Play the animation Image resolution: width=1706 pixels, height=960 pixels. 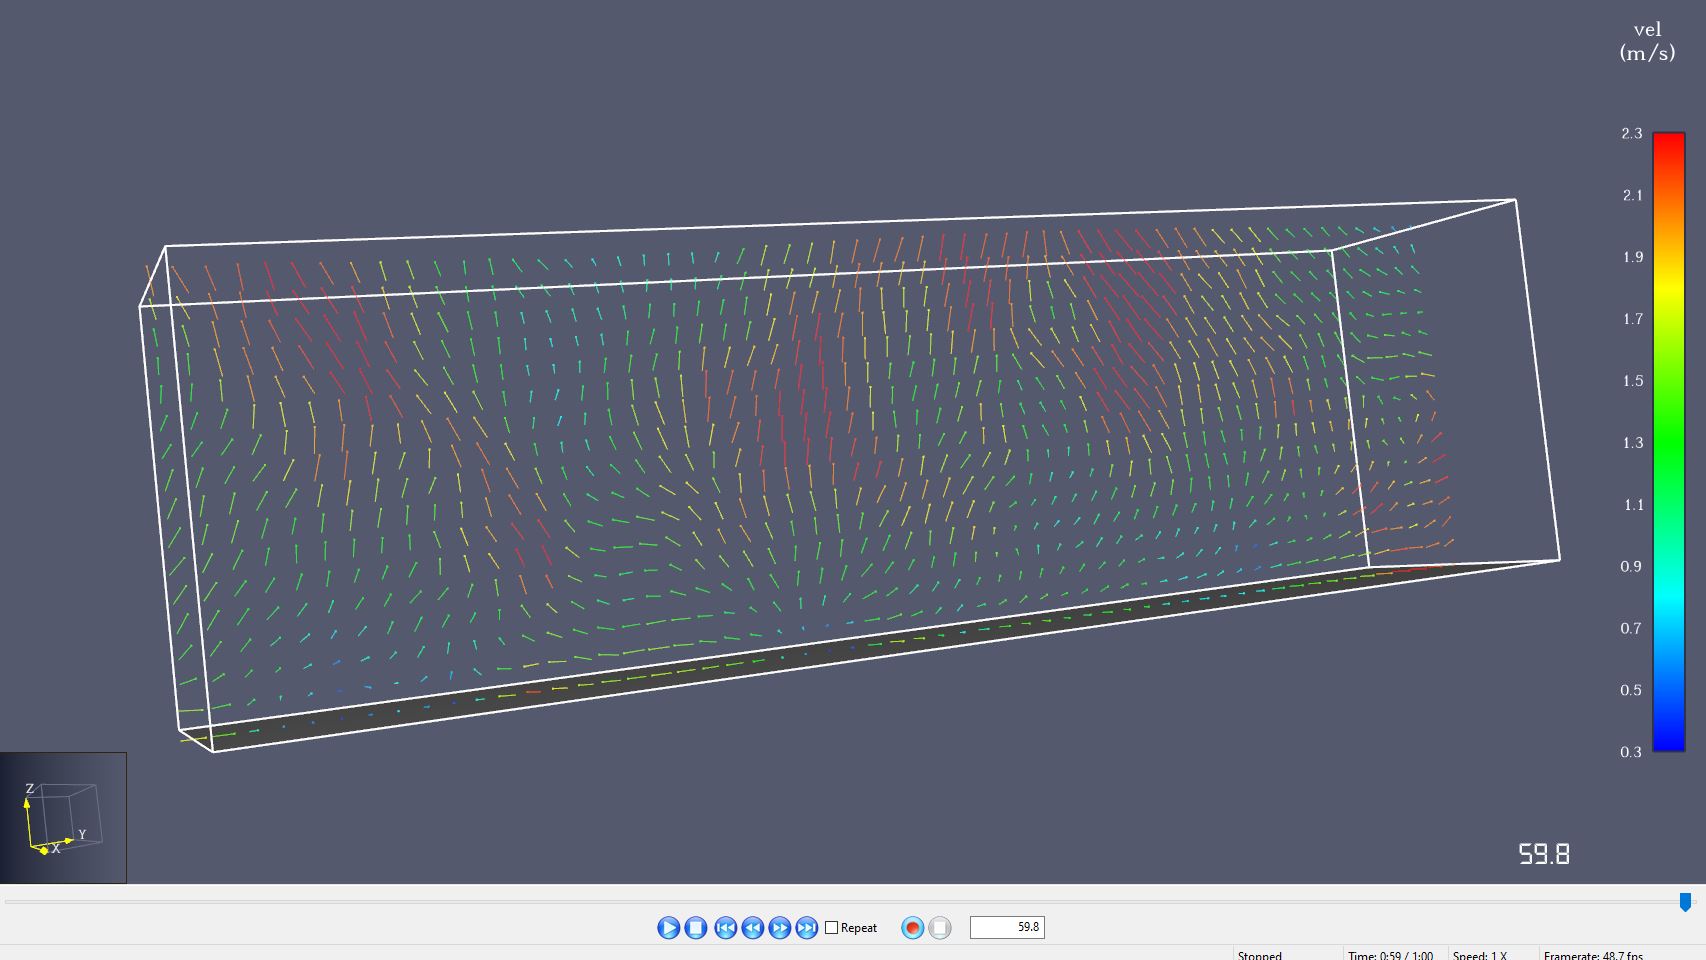pyautogui.click(x=667, y=927)
